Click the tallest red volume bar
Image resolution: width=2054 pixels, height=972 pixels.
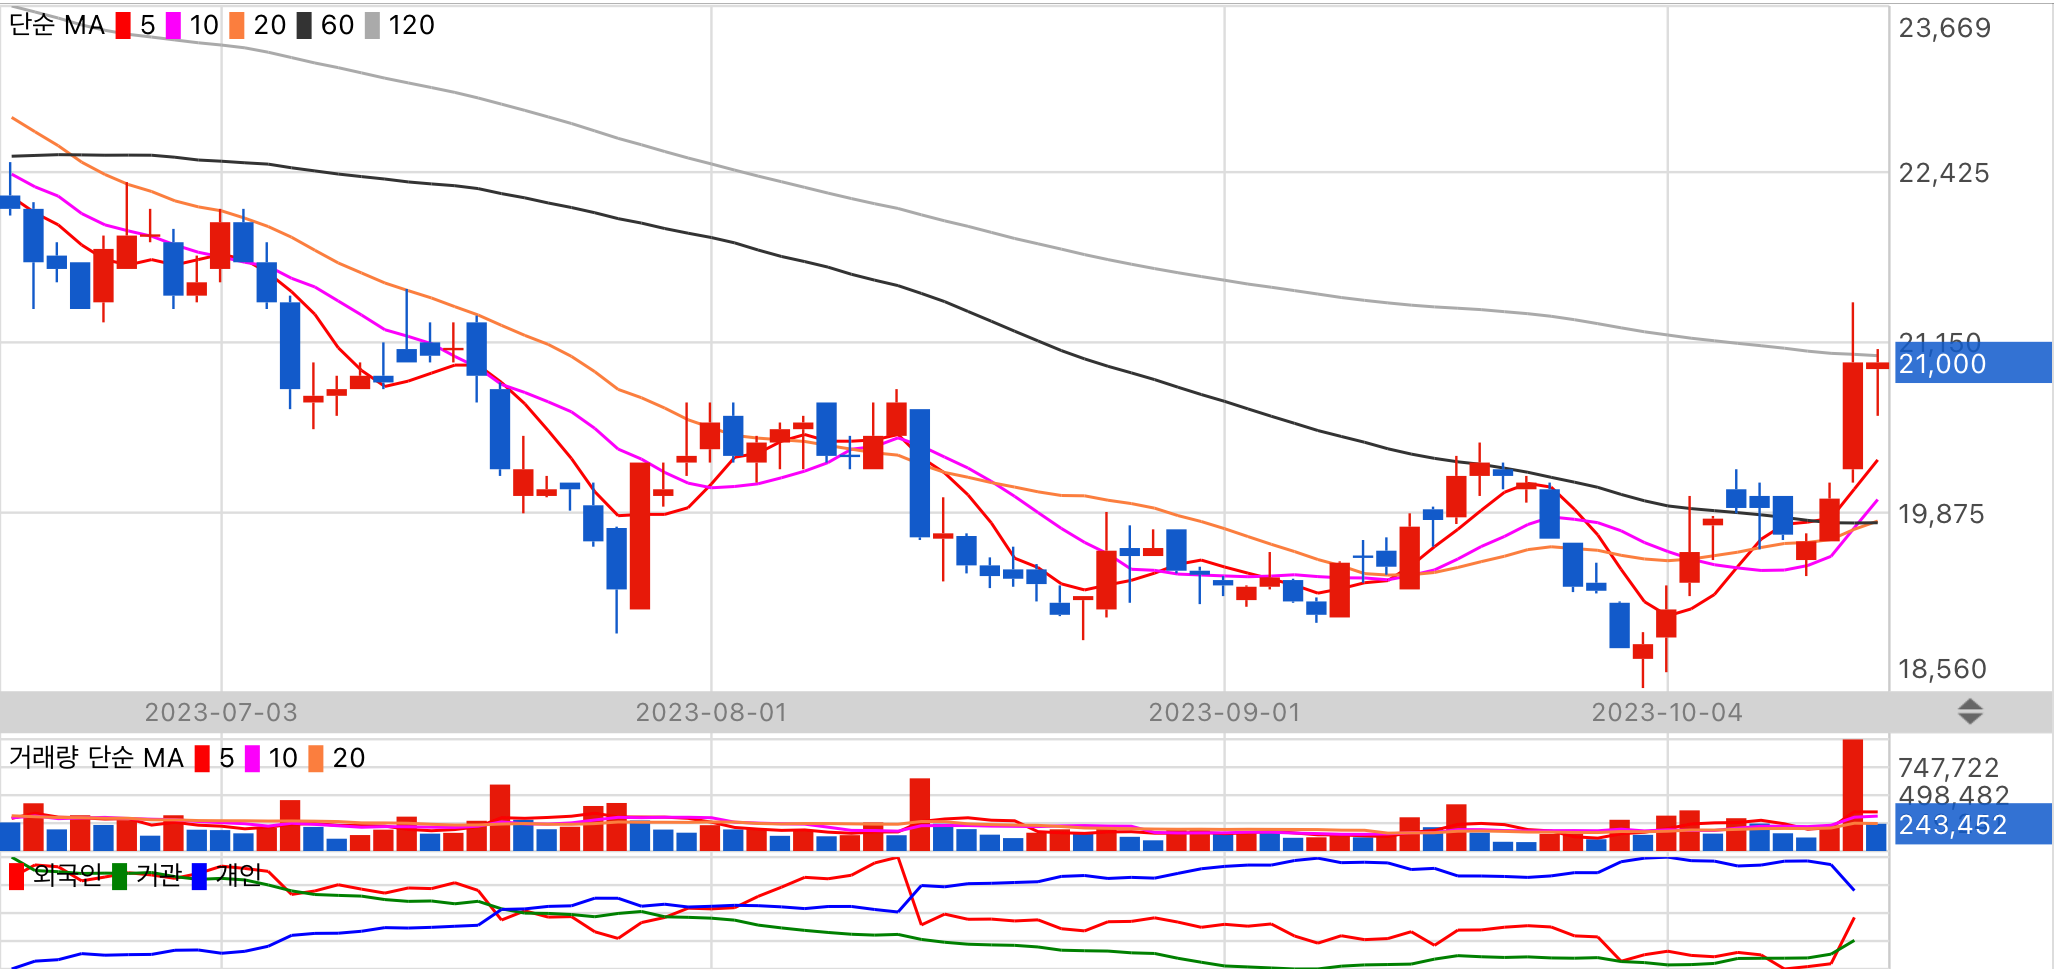(x=1853, y=795)
